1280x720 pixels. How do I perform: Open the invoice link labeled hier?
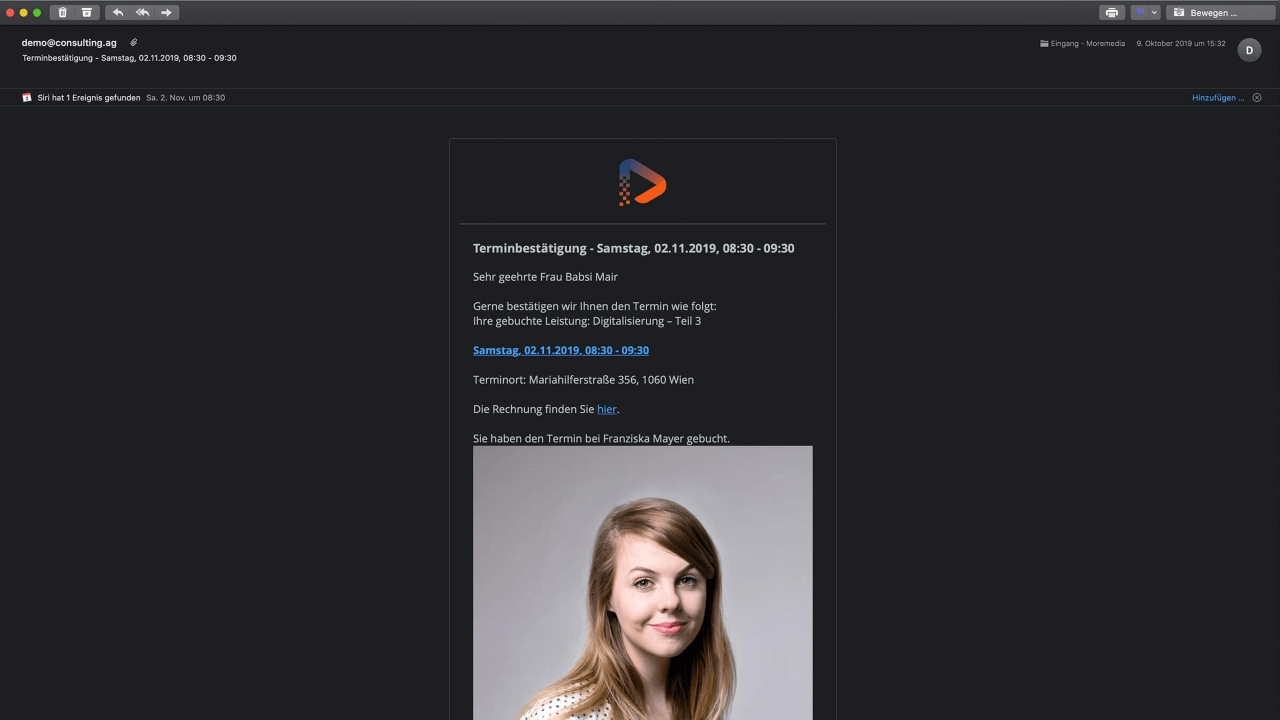607,409
